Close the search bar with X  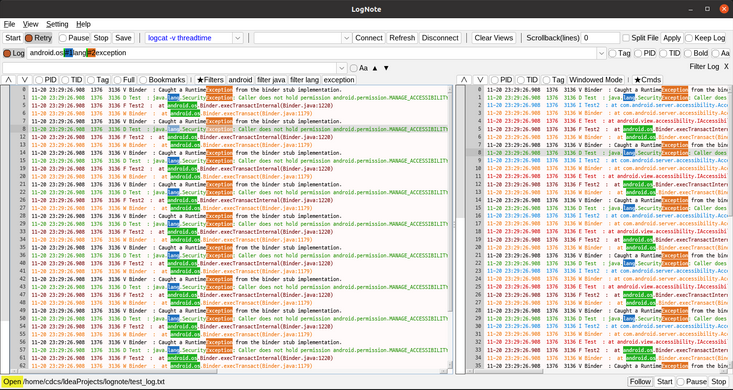click(726, 66)
